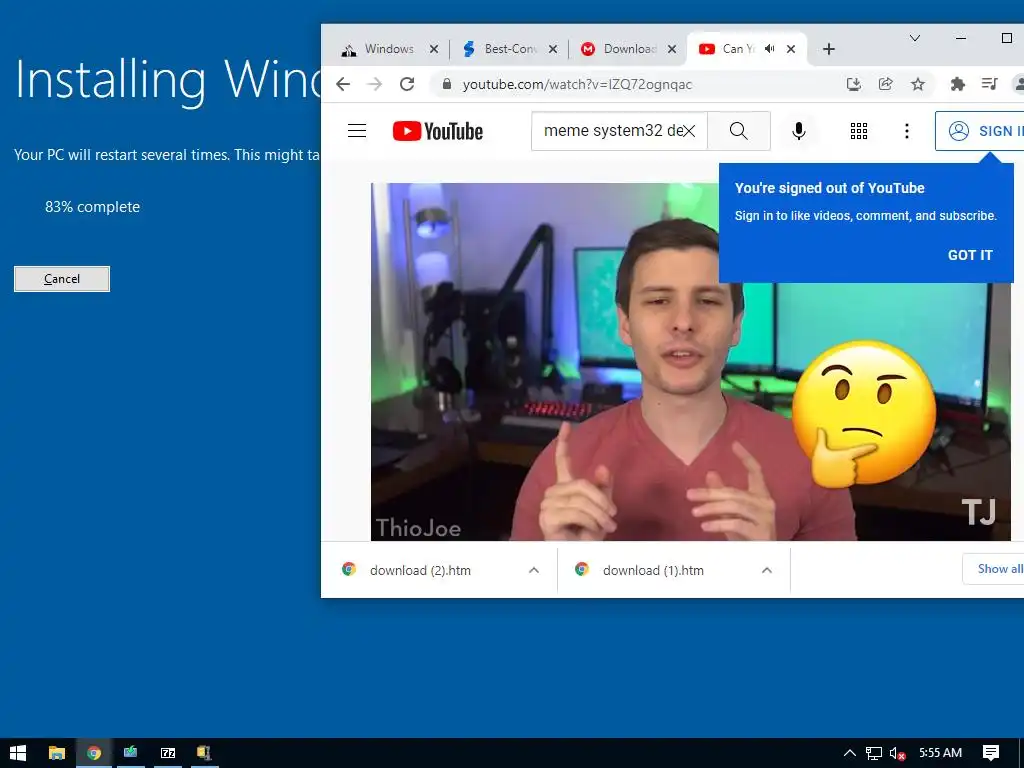The width and height of the screenshot is (1024, 768).
Task: Click the ThioJoe video player
Action: (x=690, y=362)
